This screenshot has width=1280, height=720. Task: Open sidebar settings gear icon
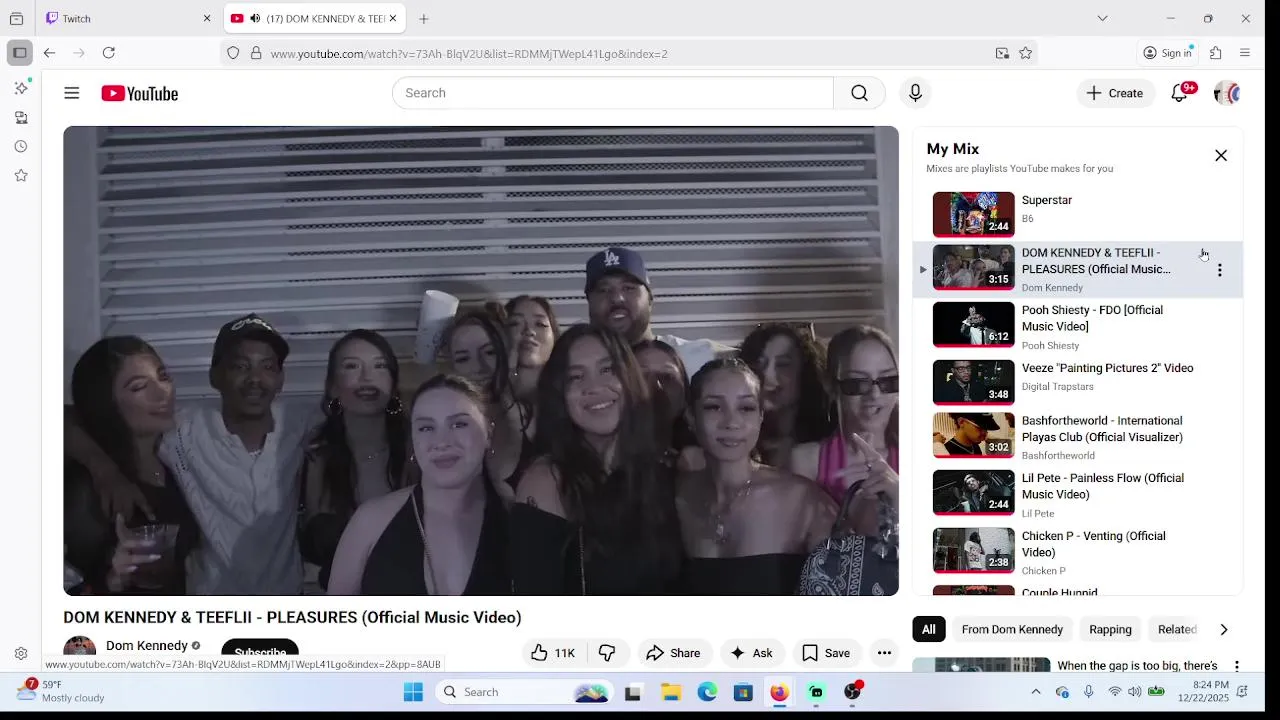pyautogui.click(x=21, y=653)
